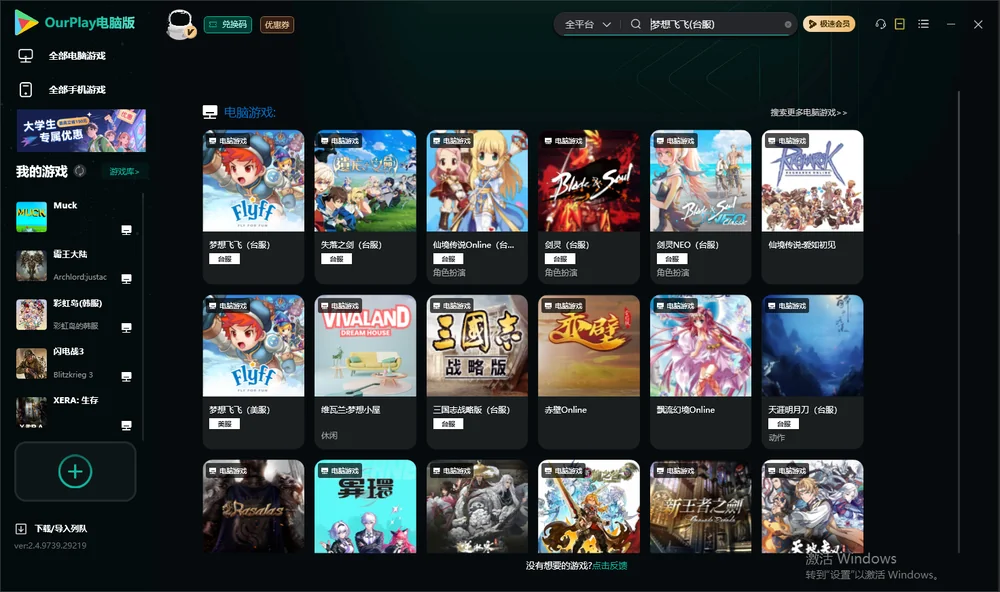Click the OurPlay logo in the header
Image resolution: width=1000 pixels, height=592 pixels.
75,23
